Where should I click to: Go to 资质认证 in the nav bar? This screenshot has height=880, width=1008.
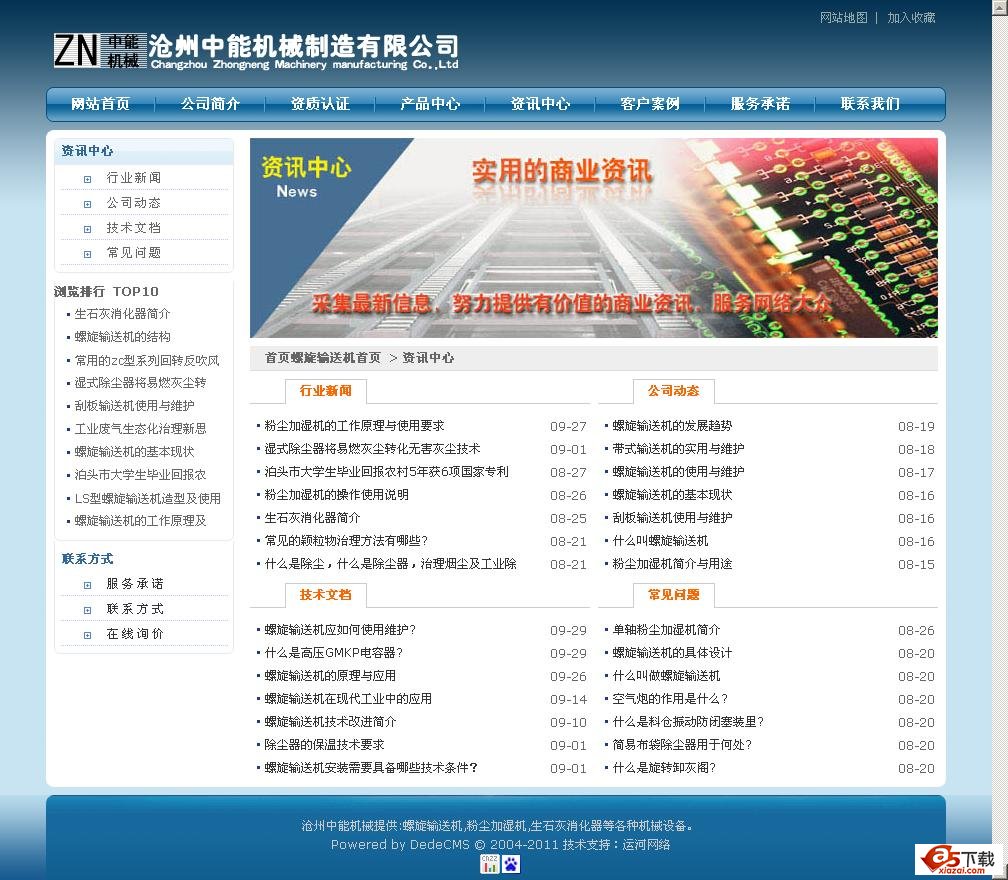click(320, 103)
